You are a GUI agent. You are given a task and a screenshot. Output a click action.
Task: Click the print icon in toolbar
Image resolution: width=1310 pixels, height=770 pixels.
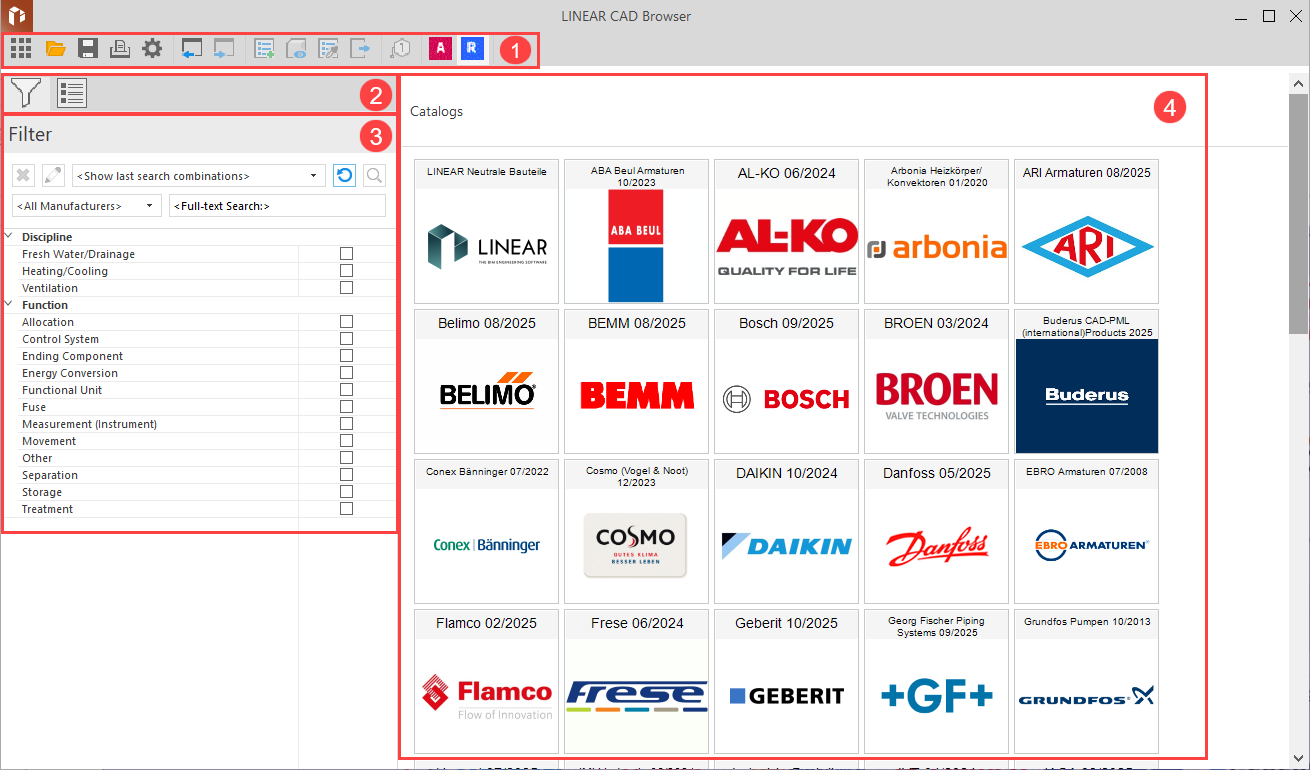pos(119,47)
